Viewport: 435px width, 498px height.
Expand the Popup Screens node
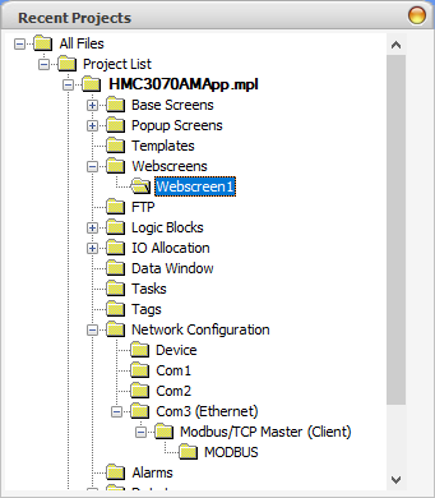tap(92, 126)
